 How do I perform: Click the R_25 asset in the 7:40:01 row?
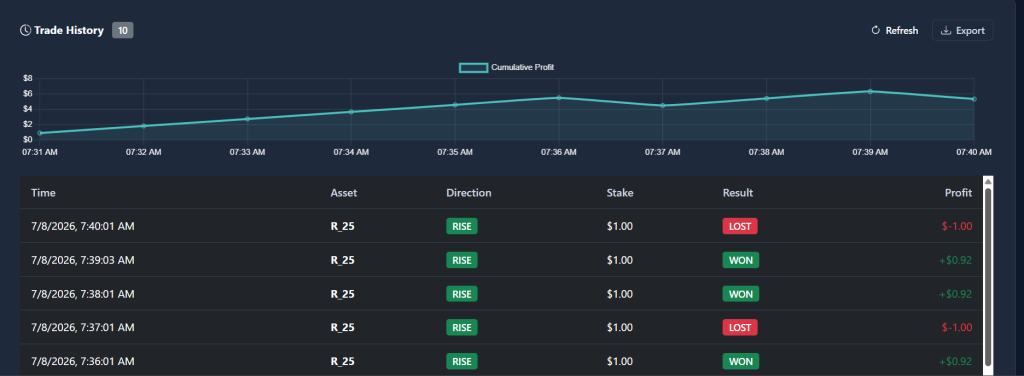click(342, 227)
